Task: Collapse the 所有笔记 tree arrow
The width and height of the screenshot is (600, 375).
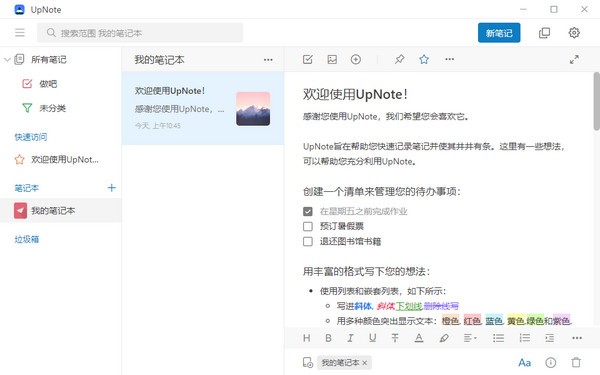Action: click(7, 59)
